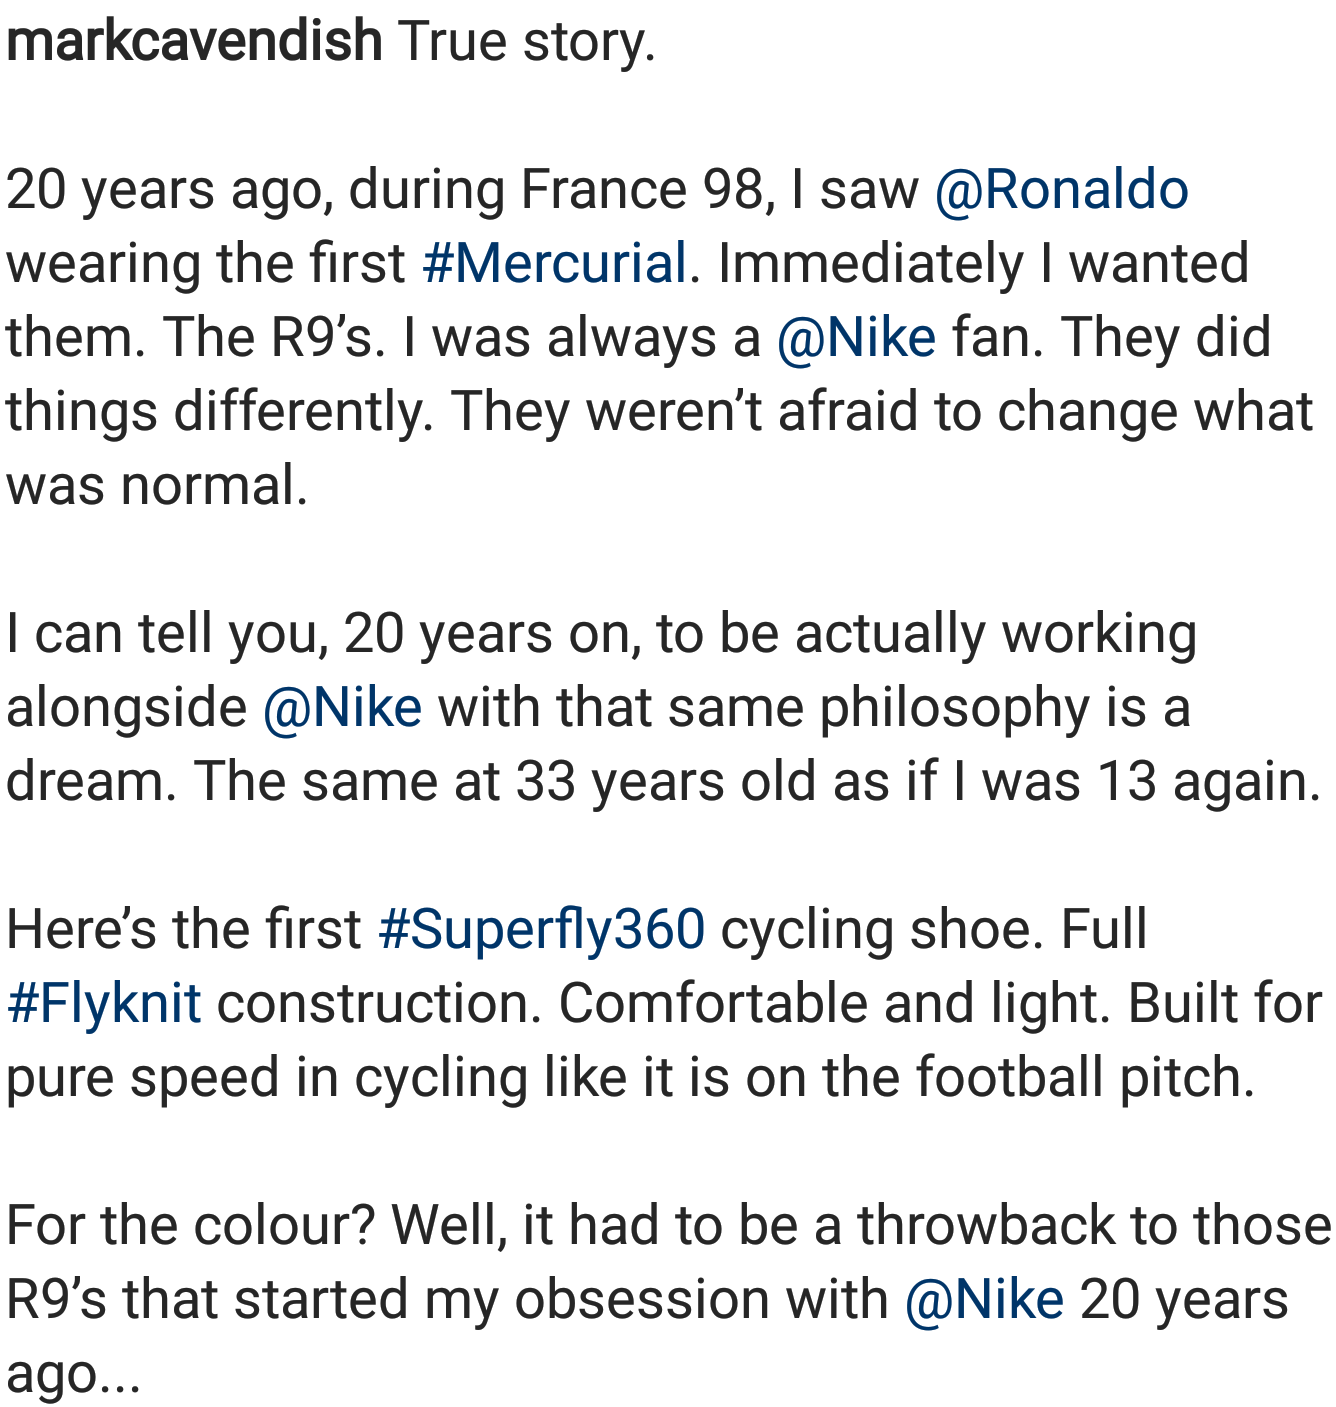Open @Nike mention following 'alongside'

tap(343, 708)
